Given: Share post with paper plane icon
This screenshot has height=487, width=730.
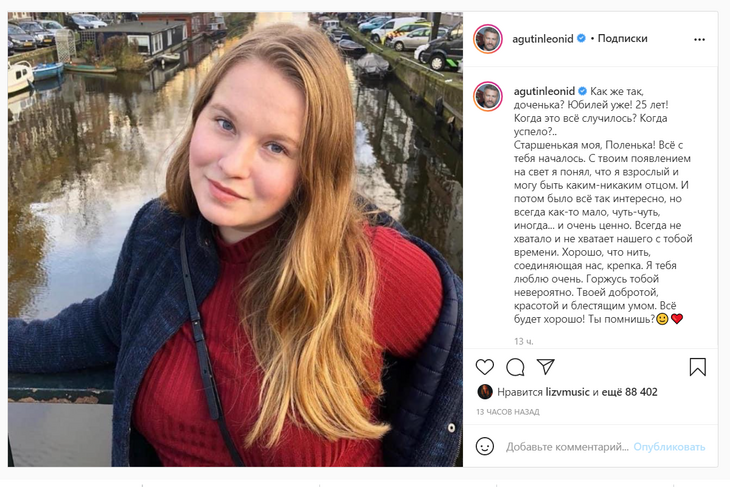Looking at the screenshot, I should (545, 367).
